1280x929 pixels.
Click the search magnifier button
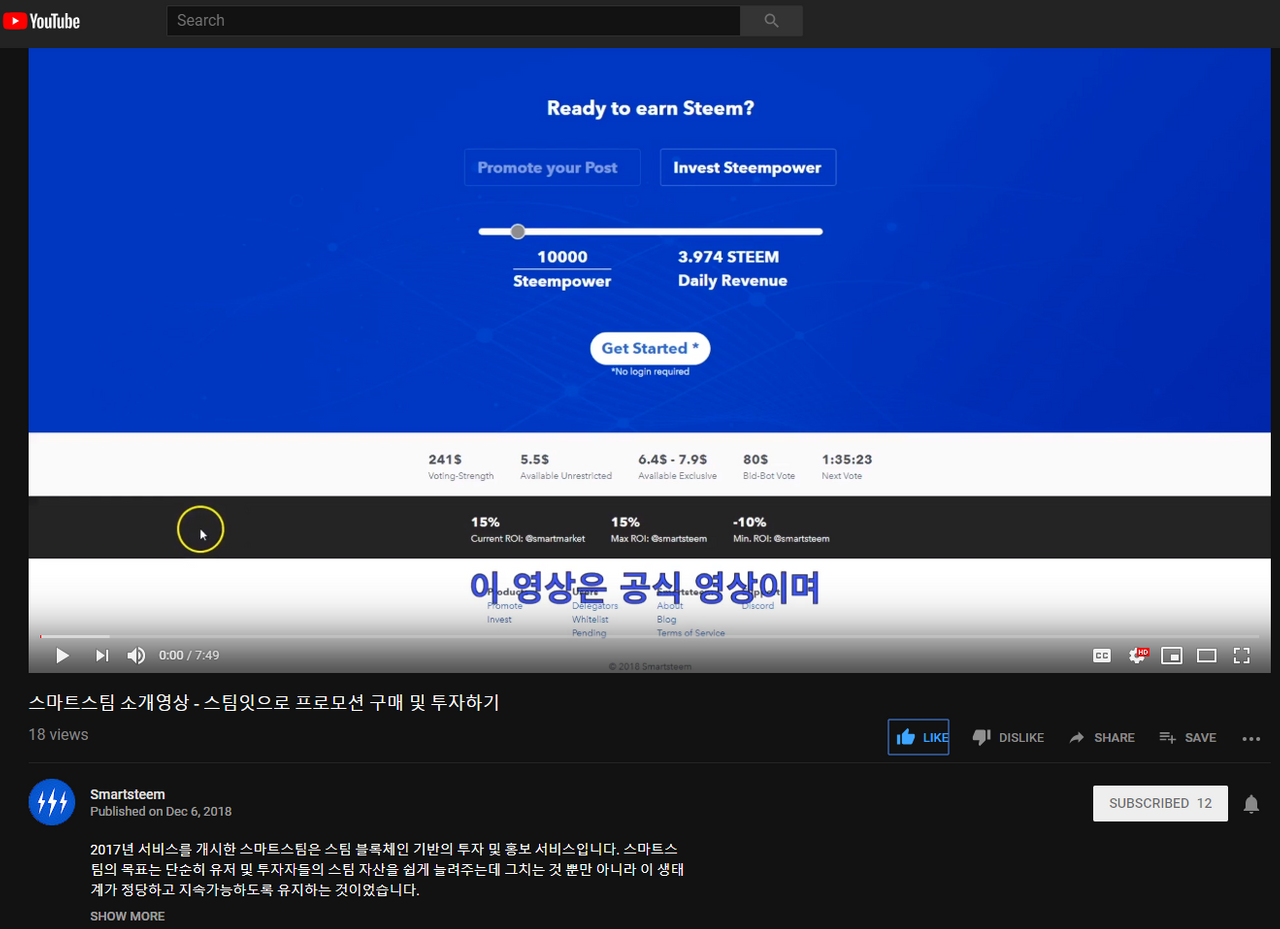coord(771,21)
